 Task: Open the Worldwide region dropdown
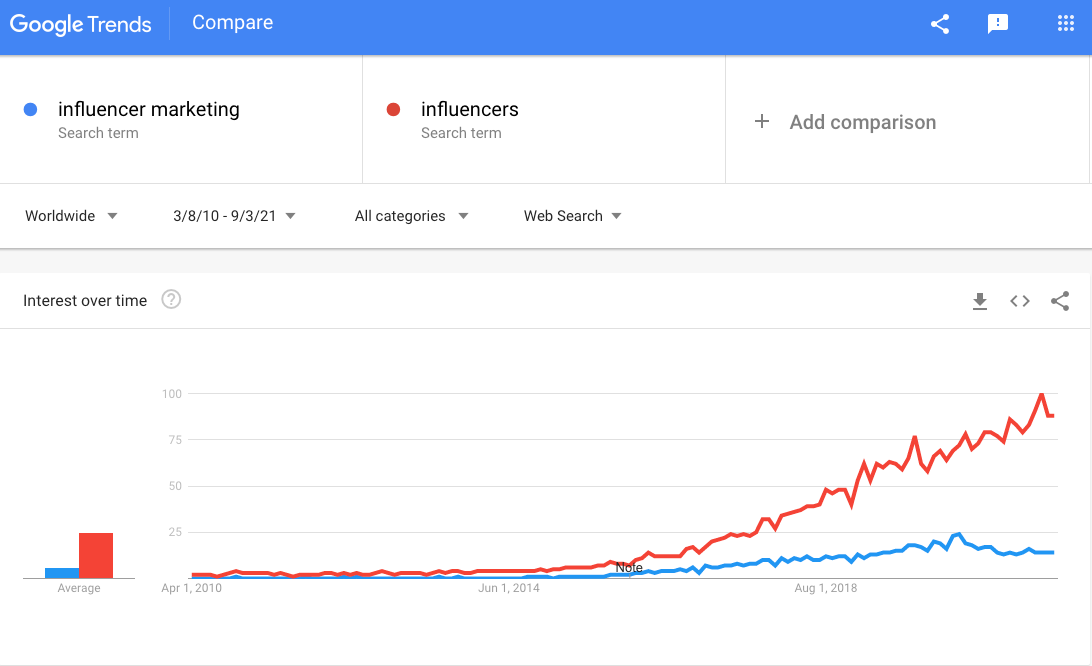tap(71, 216)
